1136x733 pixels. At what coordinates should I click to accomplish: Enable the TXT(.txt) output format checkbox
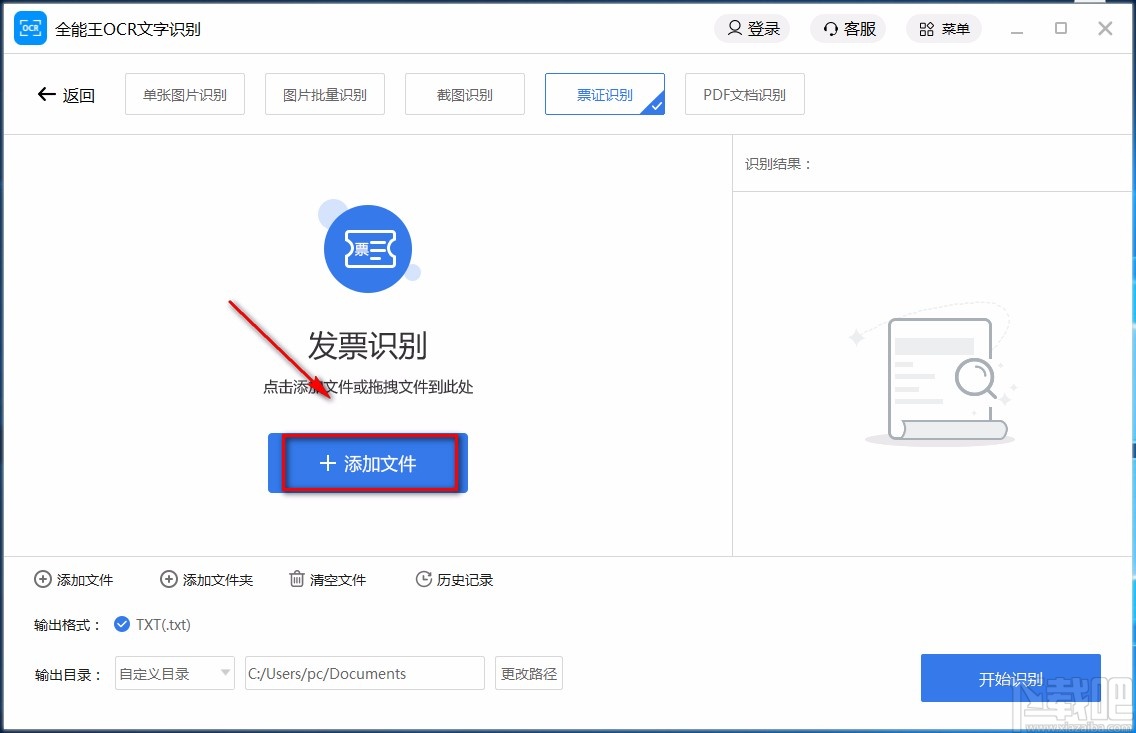(122, 624)
